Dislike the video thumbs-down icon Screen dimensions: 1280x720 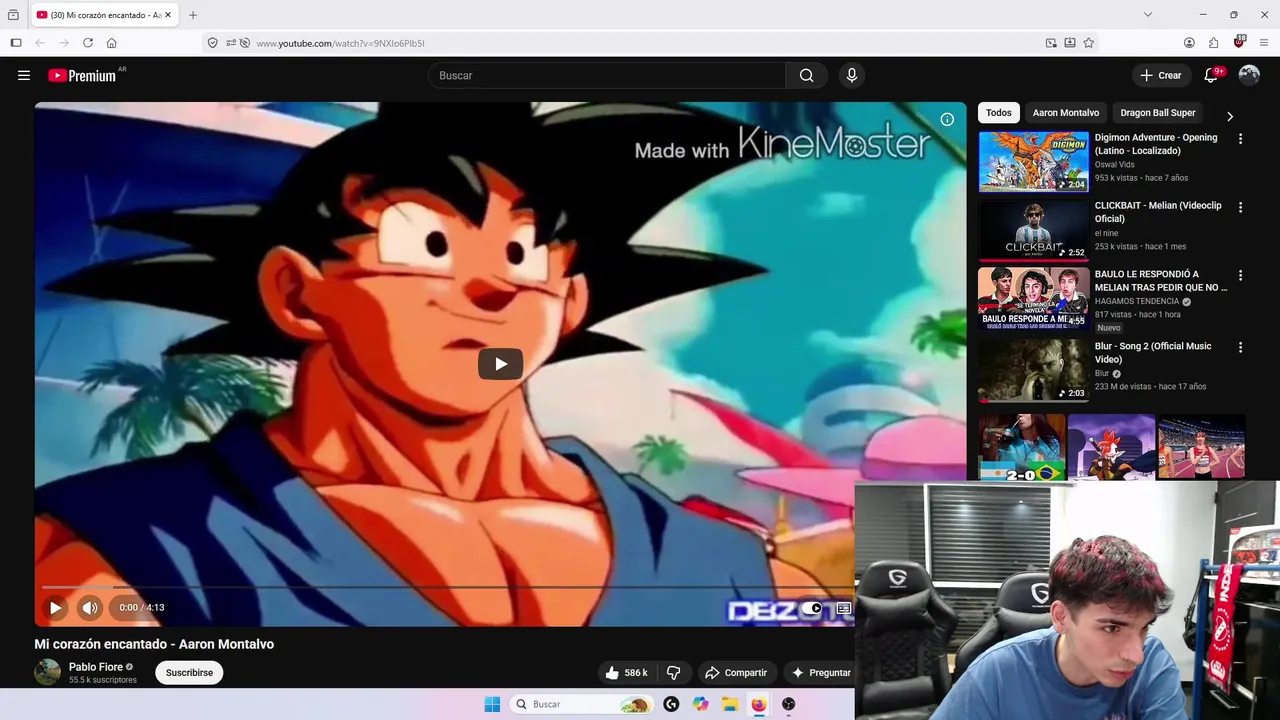tap(674, 673)
